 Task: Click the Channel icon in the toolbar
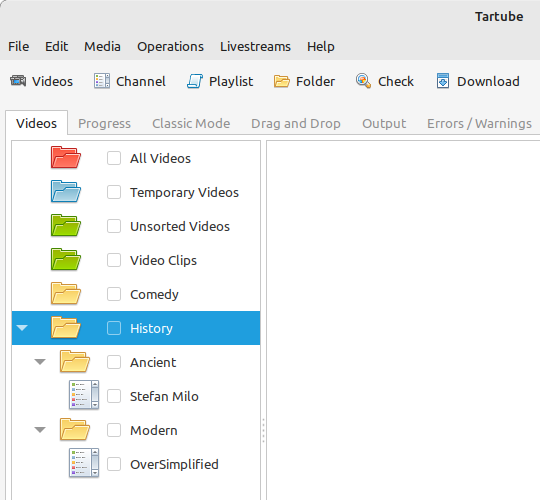(102, 81)
